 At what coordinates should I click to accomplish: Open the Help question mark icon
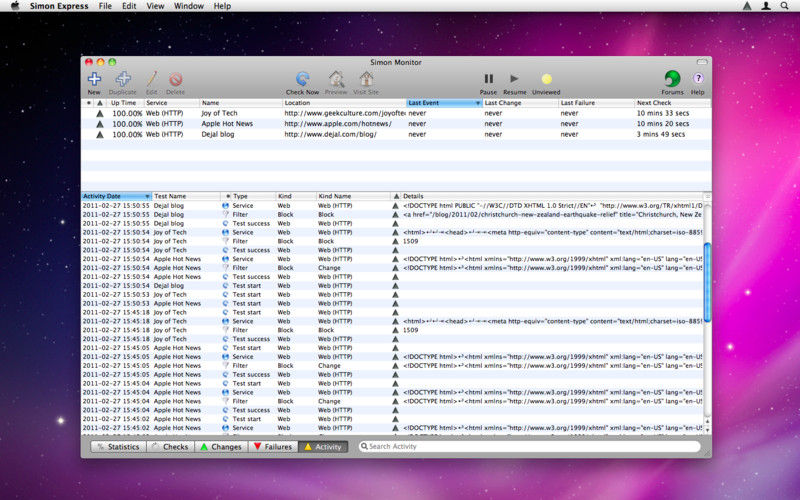point(698,79)
